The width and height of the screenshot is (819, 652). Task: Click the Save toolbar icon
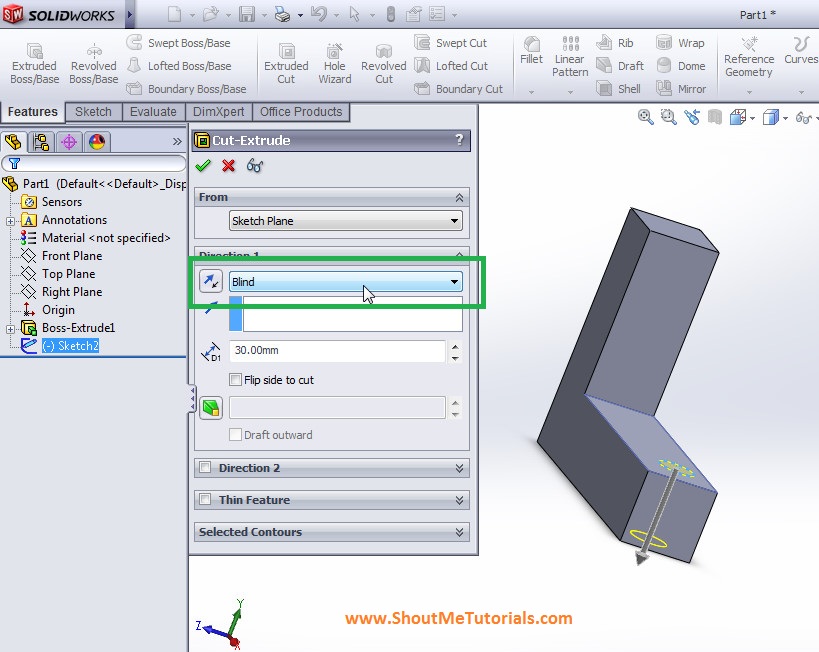247,14
